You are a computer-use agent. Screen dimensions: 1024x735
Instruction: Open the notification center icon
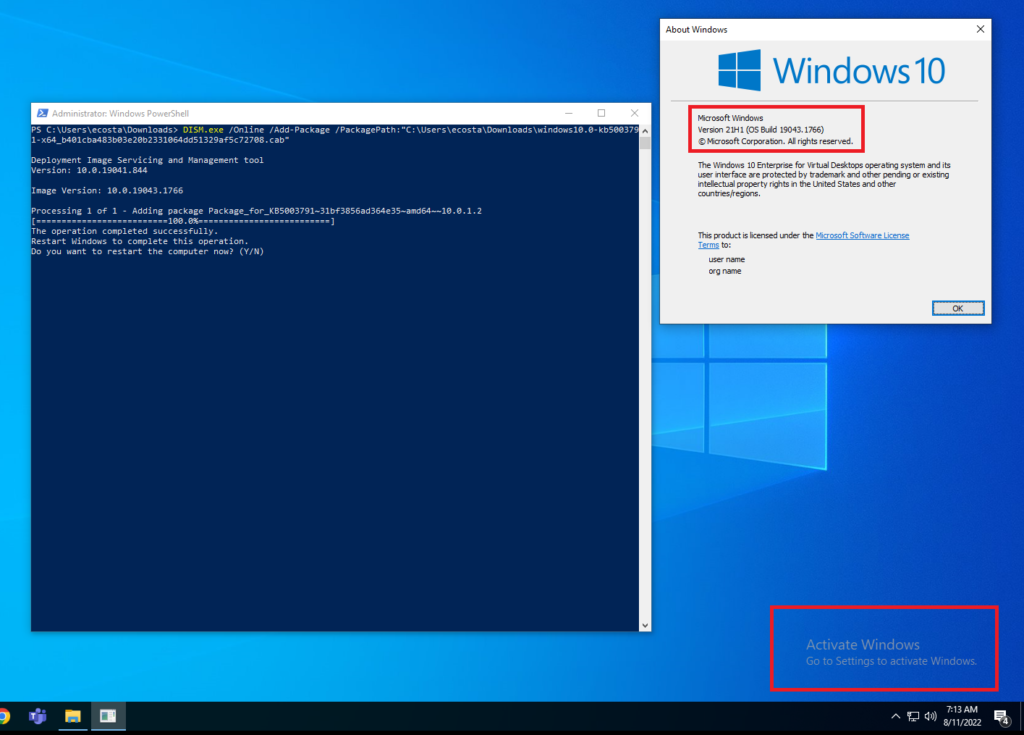pyautogui.click(x=1002, y=717)
